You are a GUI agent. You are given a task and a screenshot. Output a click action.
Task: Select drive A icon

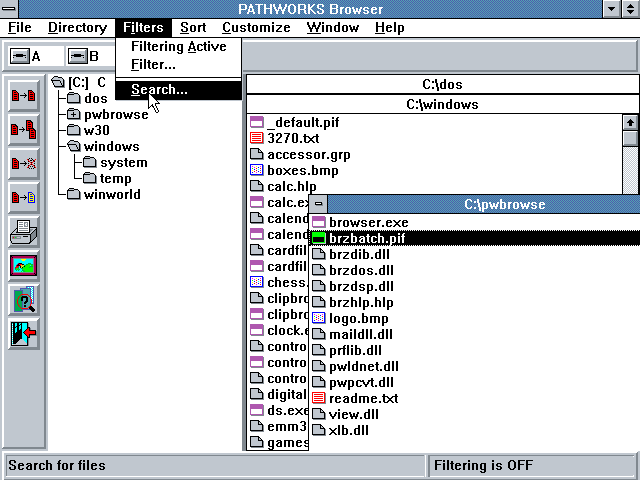(20, 56)
